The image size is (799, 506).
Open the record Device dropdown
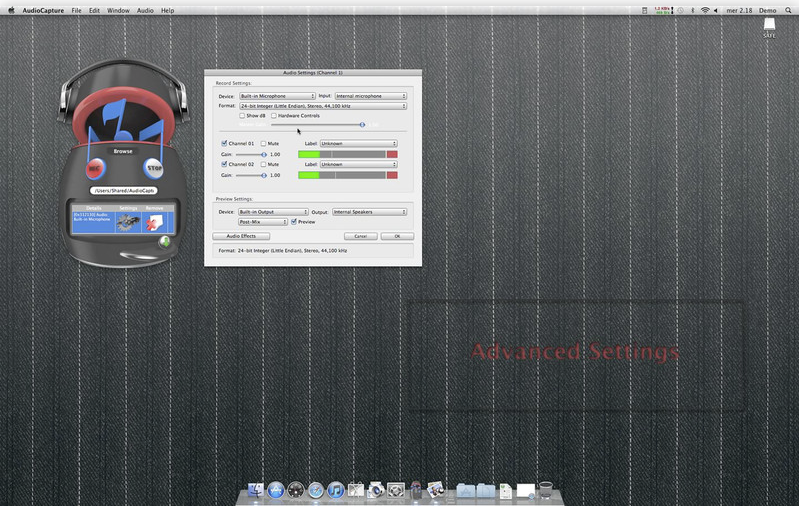point(278,96)
